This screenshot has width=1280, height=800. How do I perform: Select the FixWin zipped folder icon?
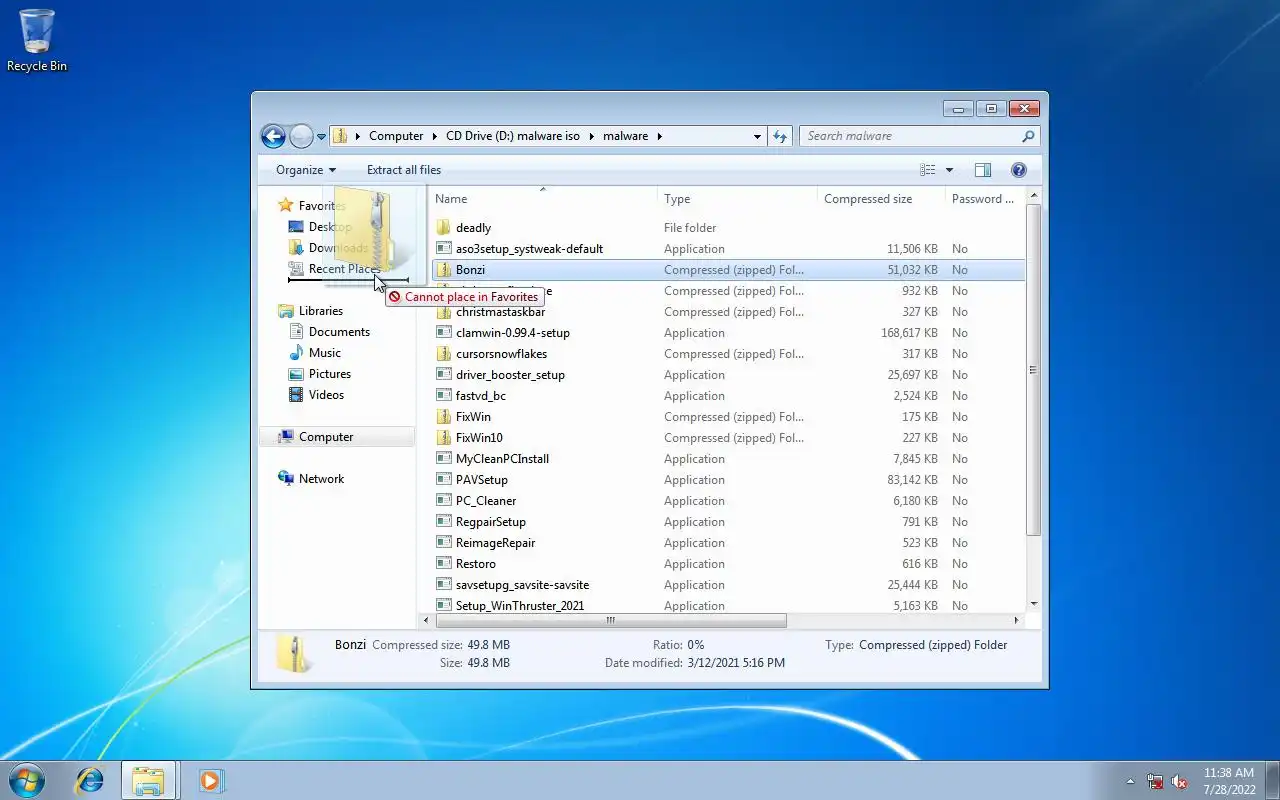[x=445, y=417]
